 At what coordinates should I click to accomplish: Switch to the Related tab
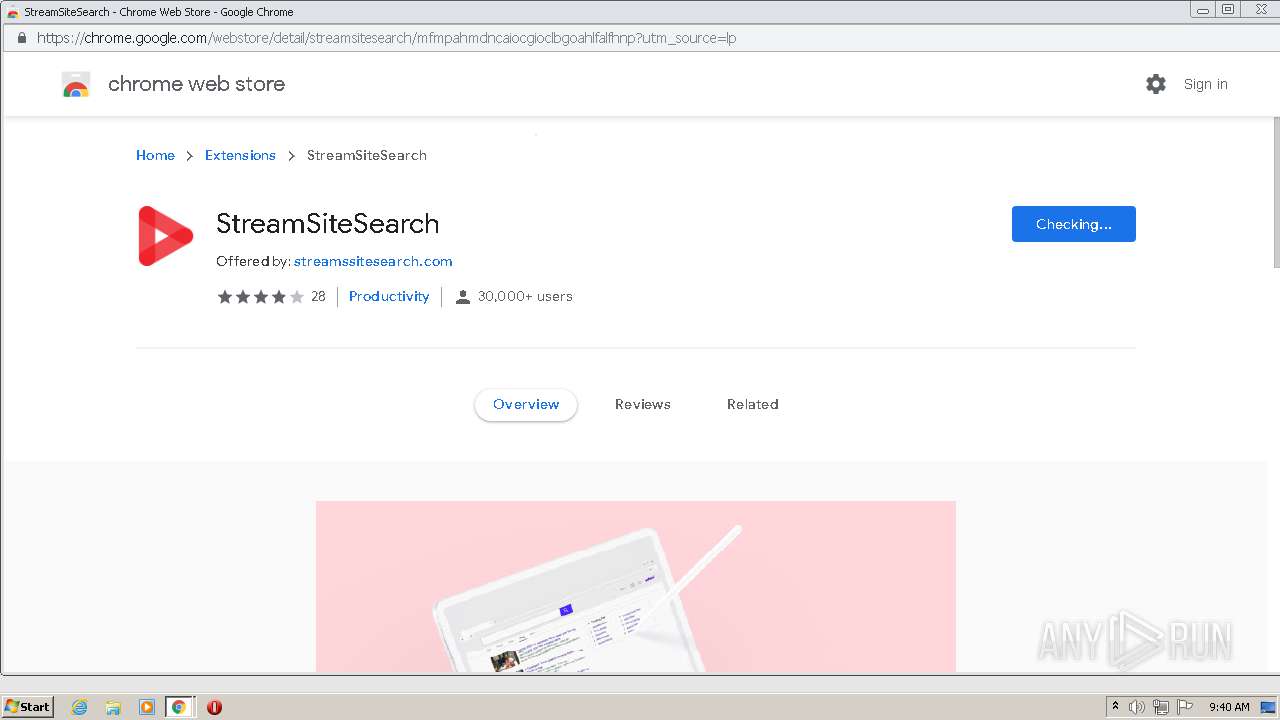[753, 405]
